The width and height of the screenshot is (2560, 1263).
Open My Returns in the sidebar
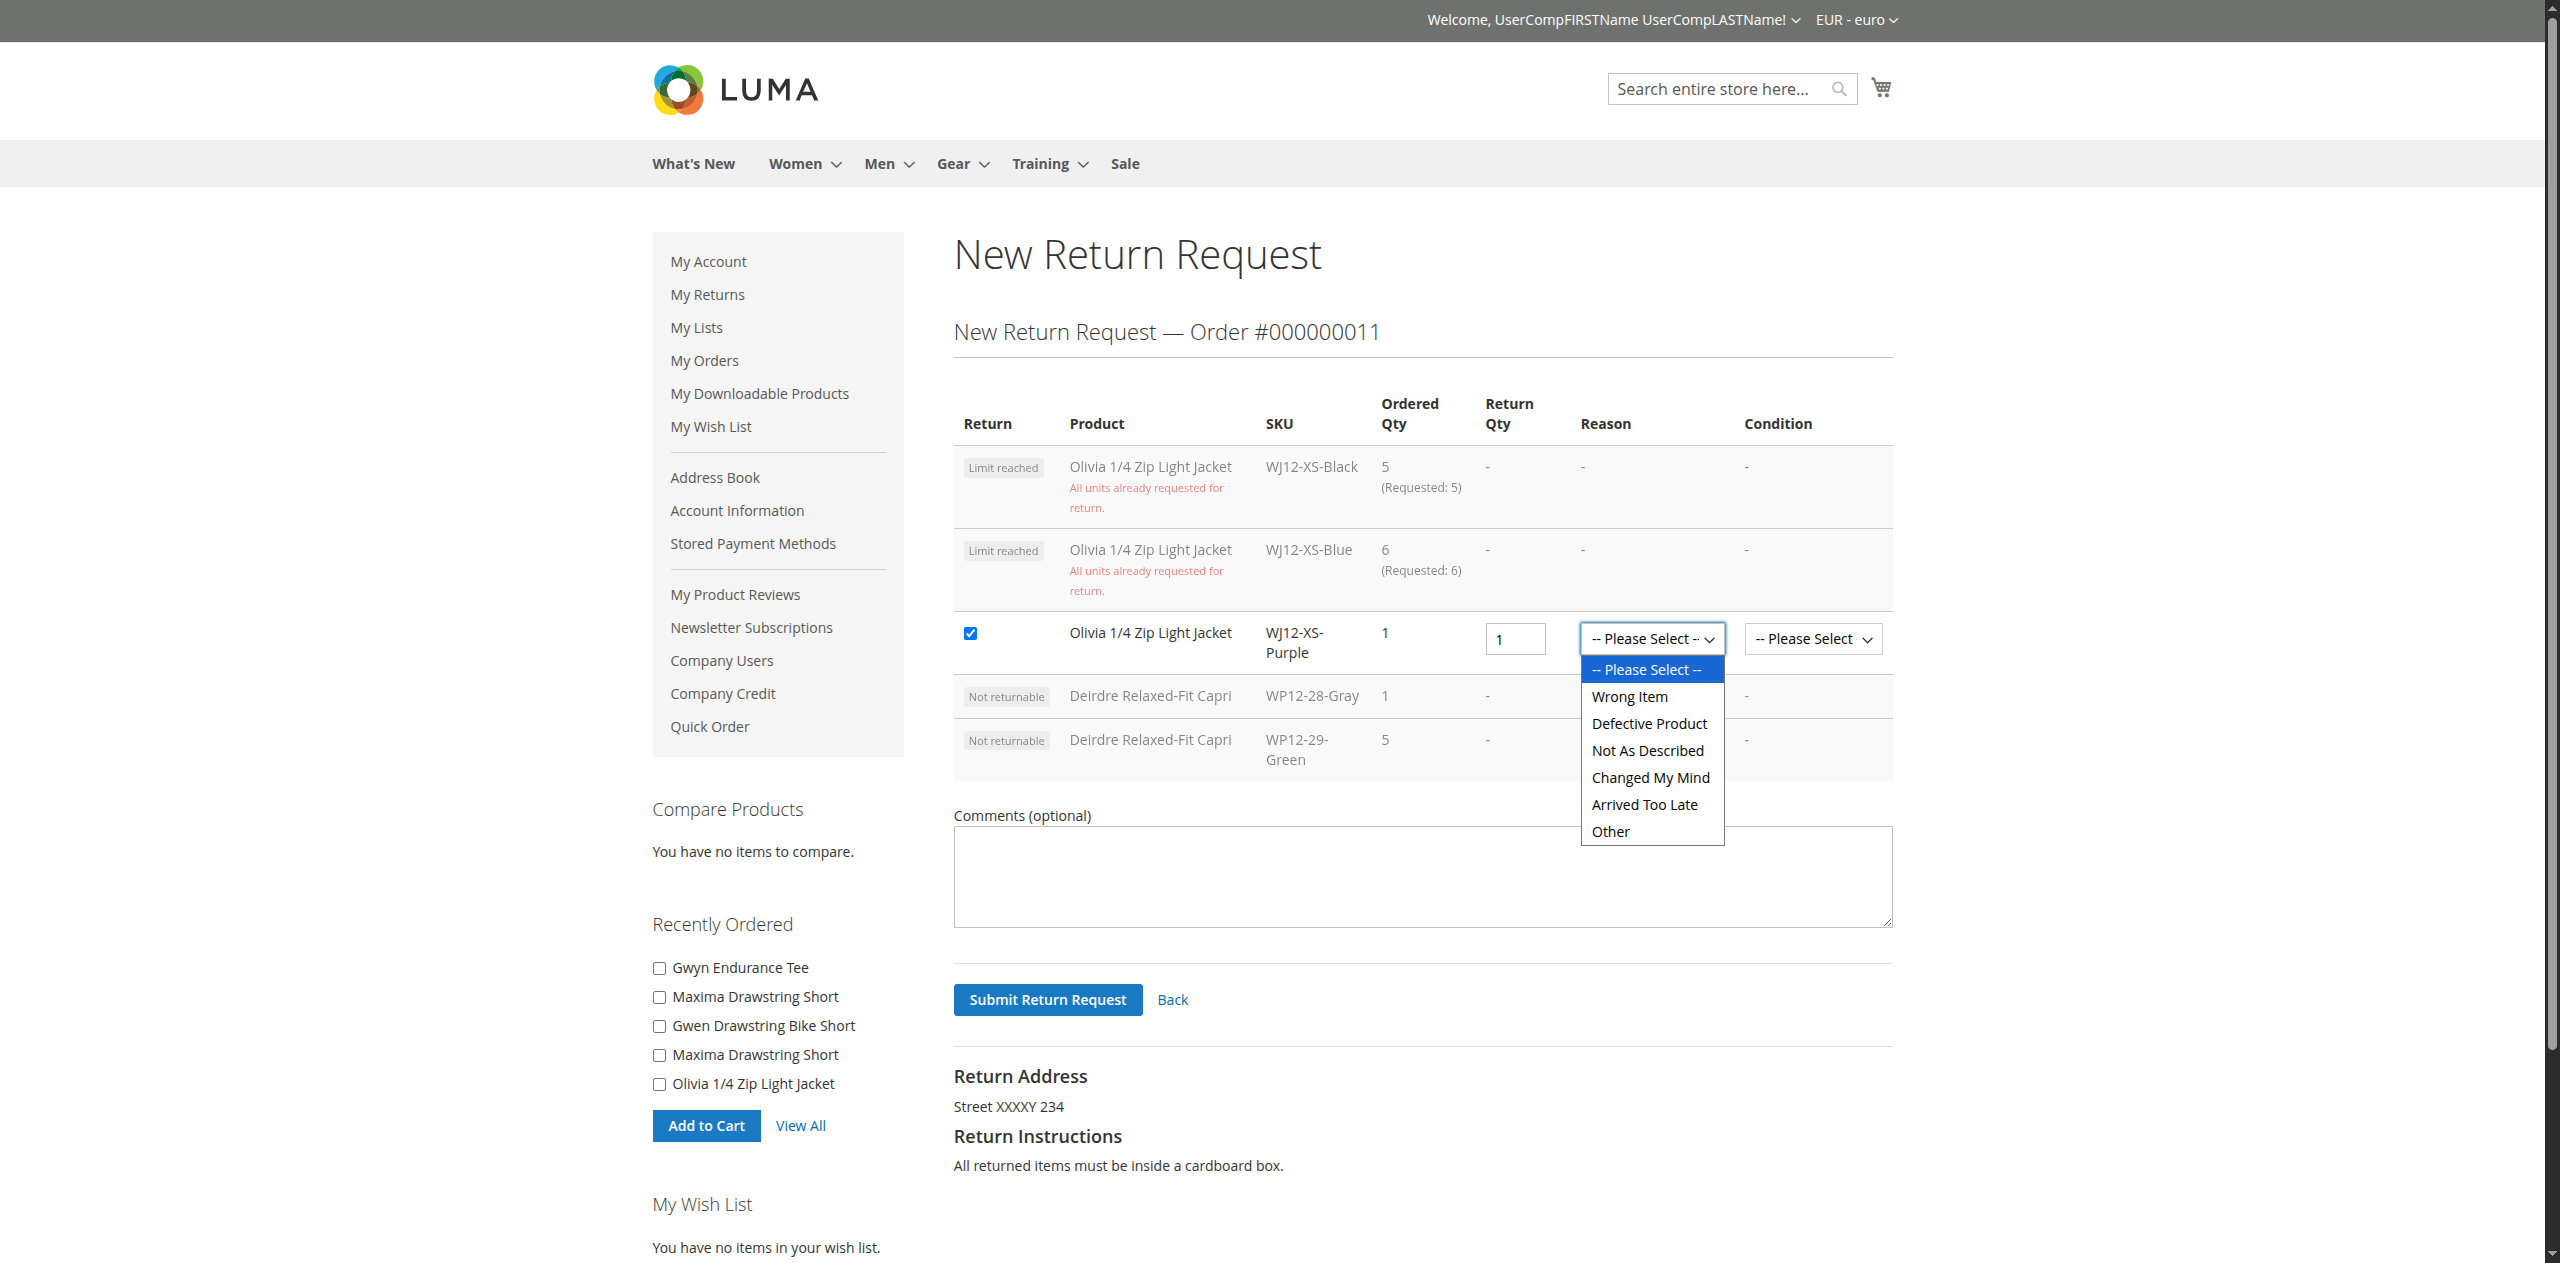click(x=707, y=294)
